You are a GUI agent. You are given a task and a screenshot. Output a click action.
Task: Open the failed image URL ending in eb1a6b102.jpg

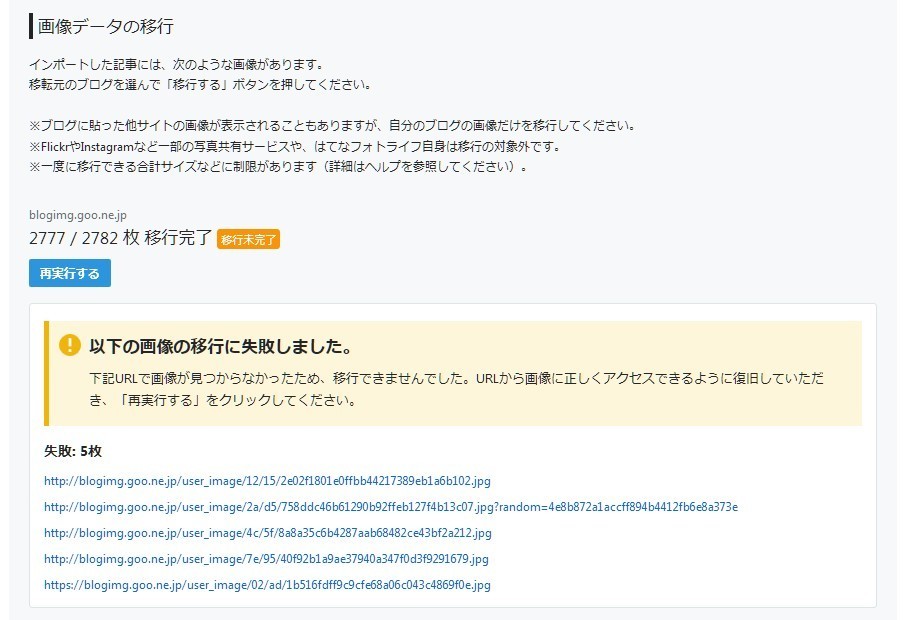[x=267, y=481]
